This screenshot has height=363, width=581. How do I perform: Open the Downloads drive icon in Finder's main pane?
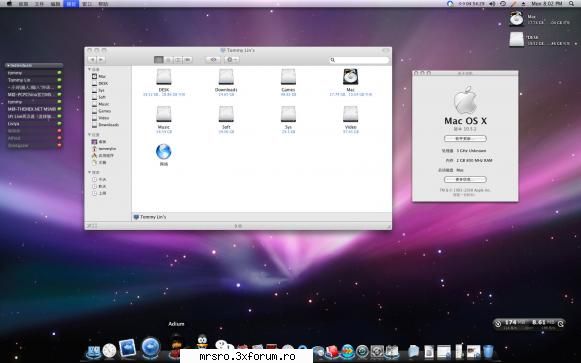(x=226, y=77)
